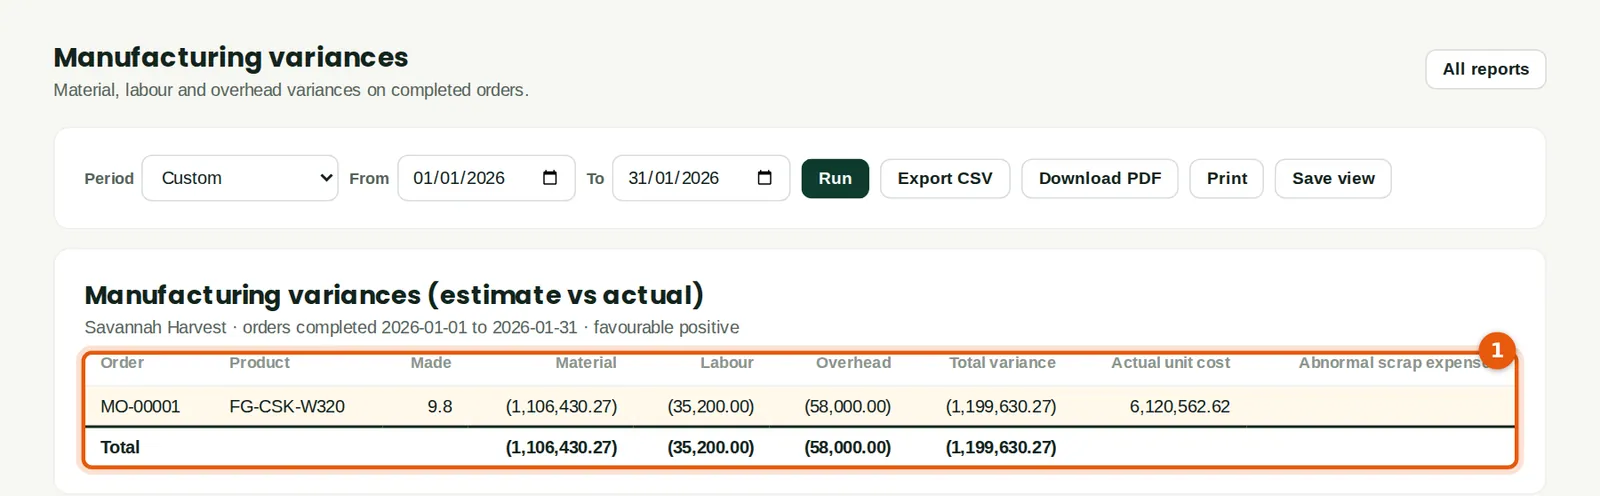Click the FG-CSK-W320 product cell
This screenshot has height=496, width=1600.
(x=287, y=407)
